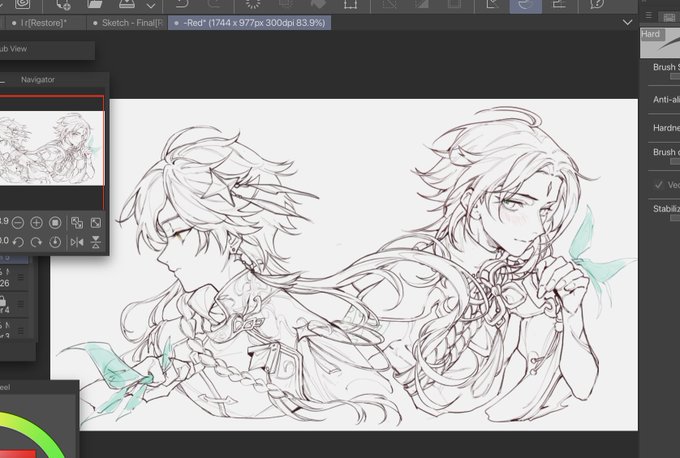Viewport: 680px width, 458px height.
Task: Select the Sub View panel title
Action: click(14, 49)
